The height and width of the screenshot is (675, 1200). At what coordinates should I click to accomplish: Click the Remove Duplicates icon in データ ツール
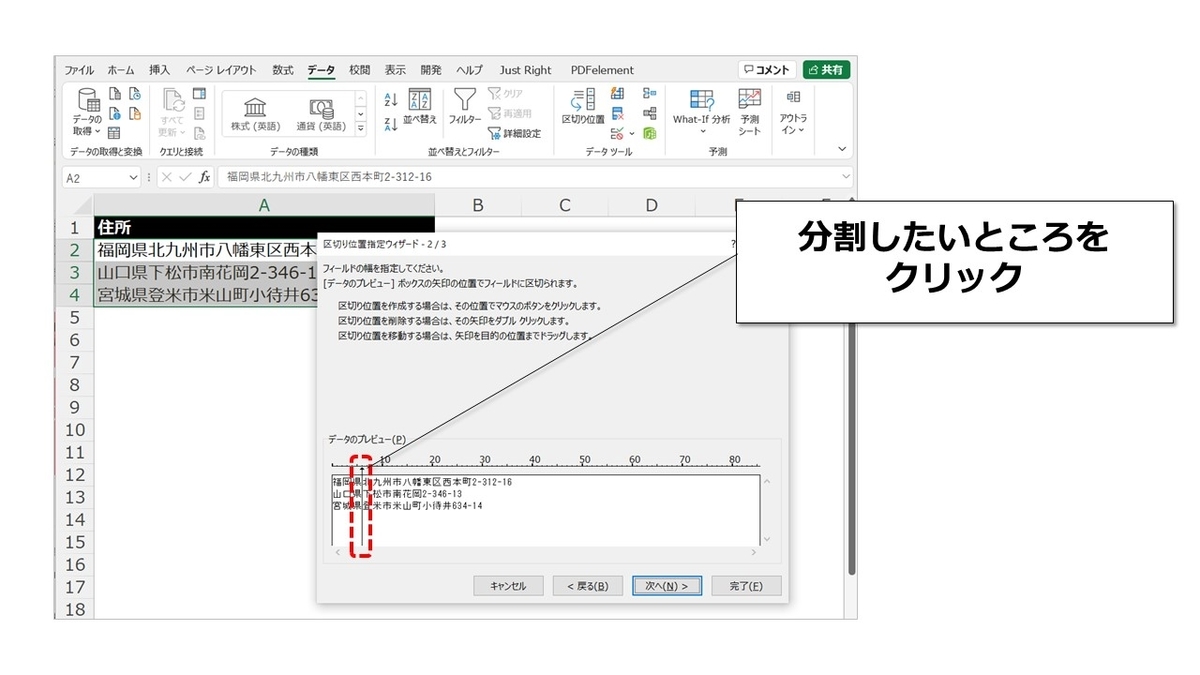point(618,113)
